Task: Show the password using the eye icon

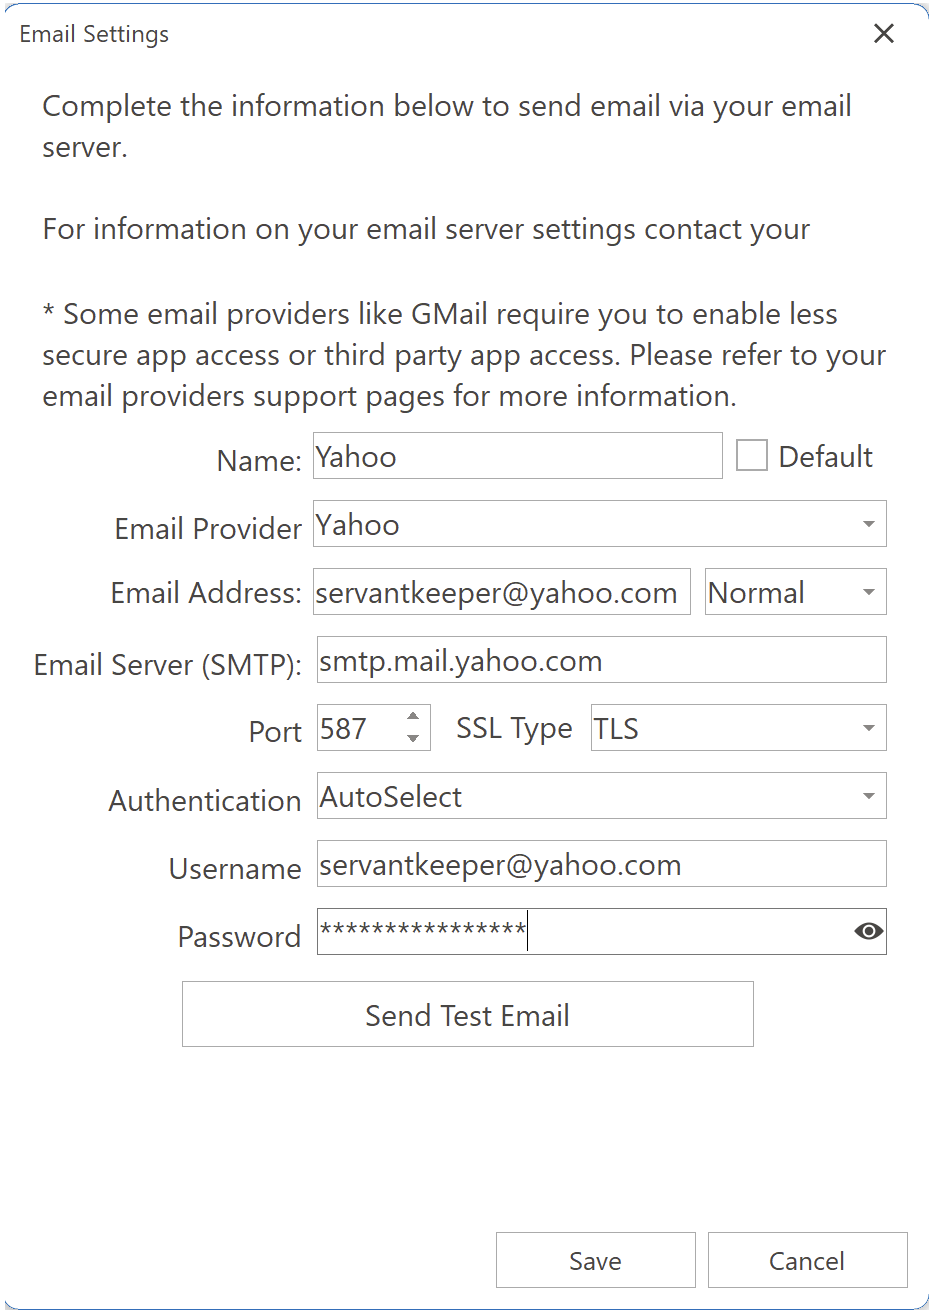Action: pos(868,931)
